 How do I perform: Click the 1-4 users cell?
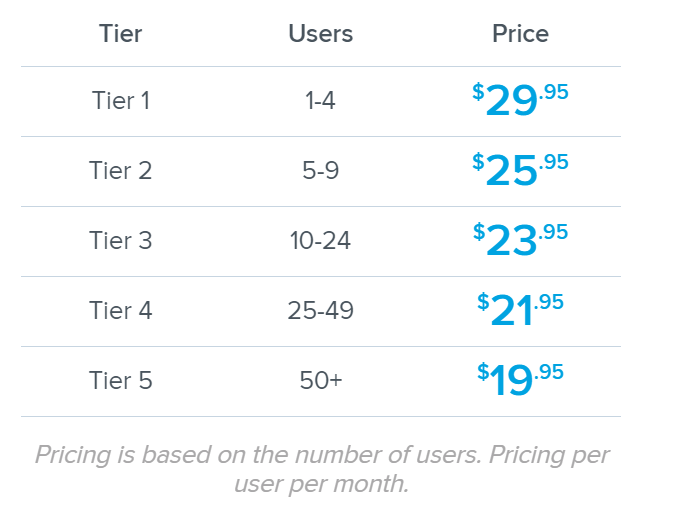coord(320,101)
